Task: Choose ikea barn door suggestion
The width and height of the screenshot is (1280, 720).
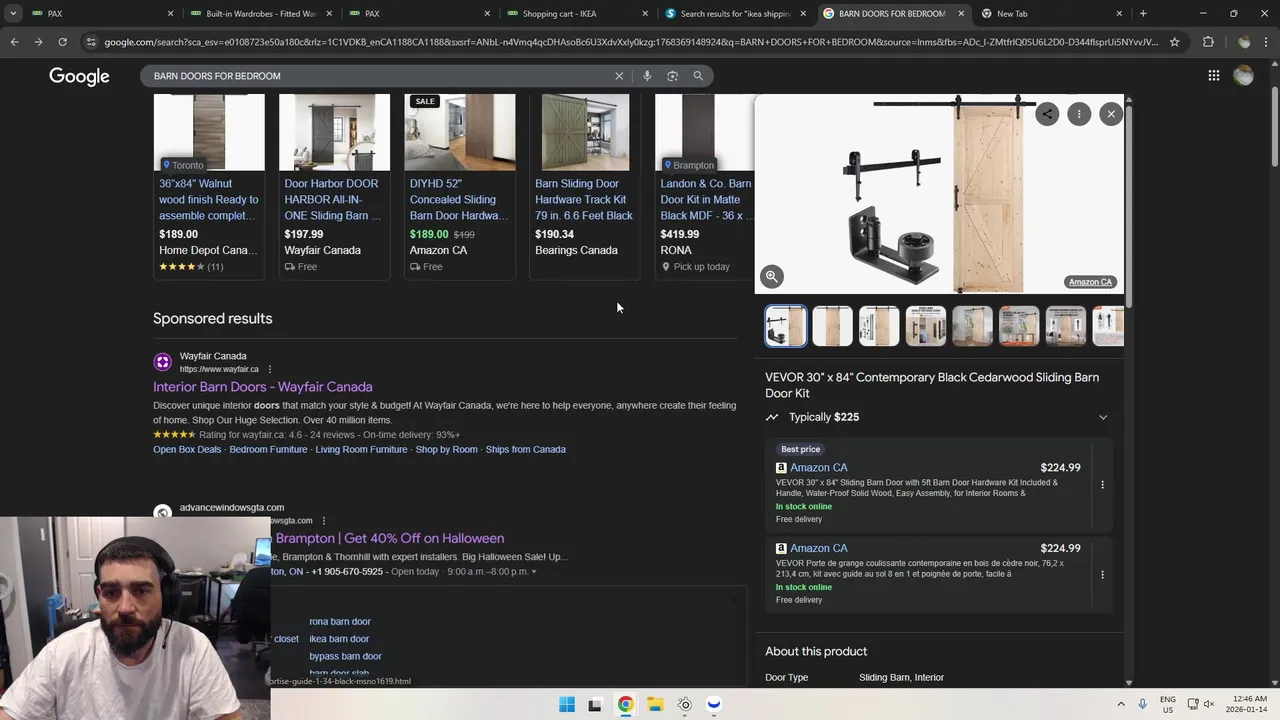Action: [339, 639]
